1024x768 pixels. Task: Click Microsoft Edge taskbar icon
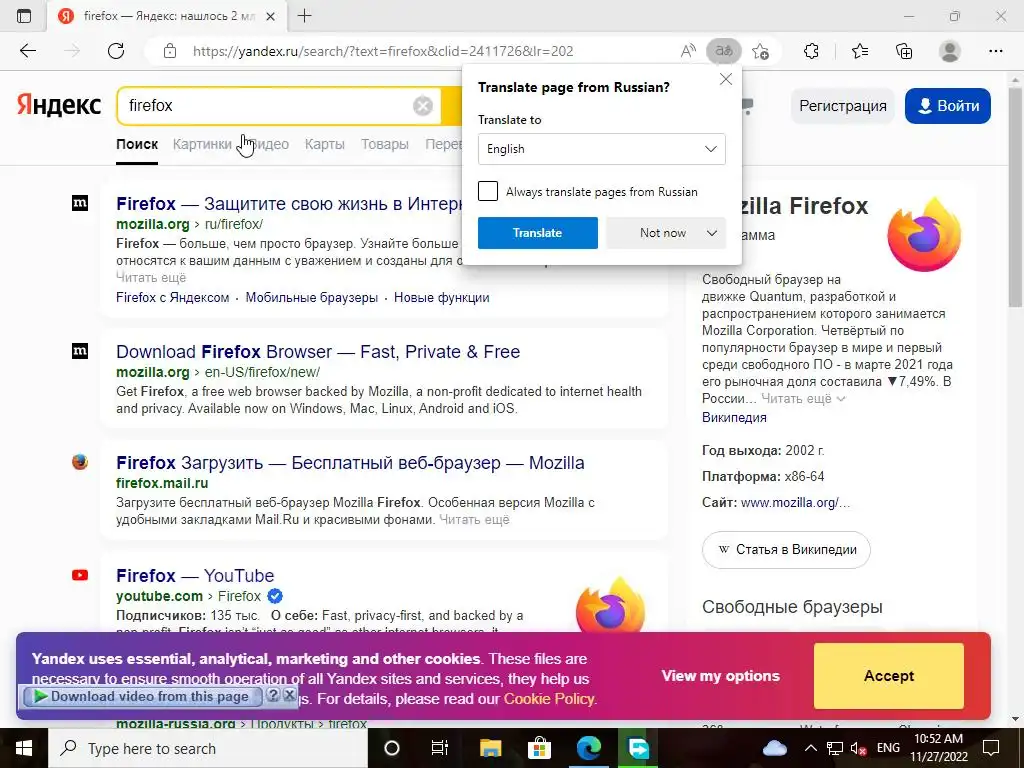(x=588, y=748)
